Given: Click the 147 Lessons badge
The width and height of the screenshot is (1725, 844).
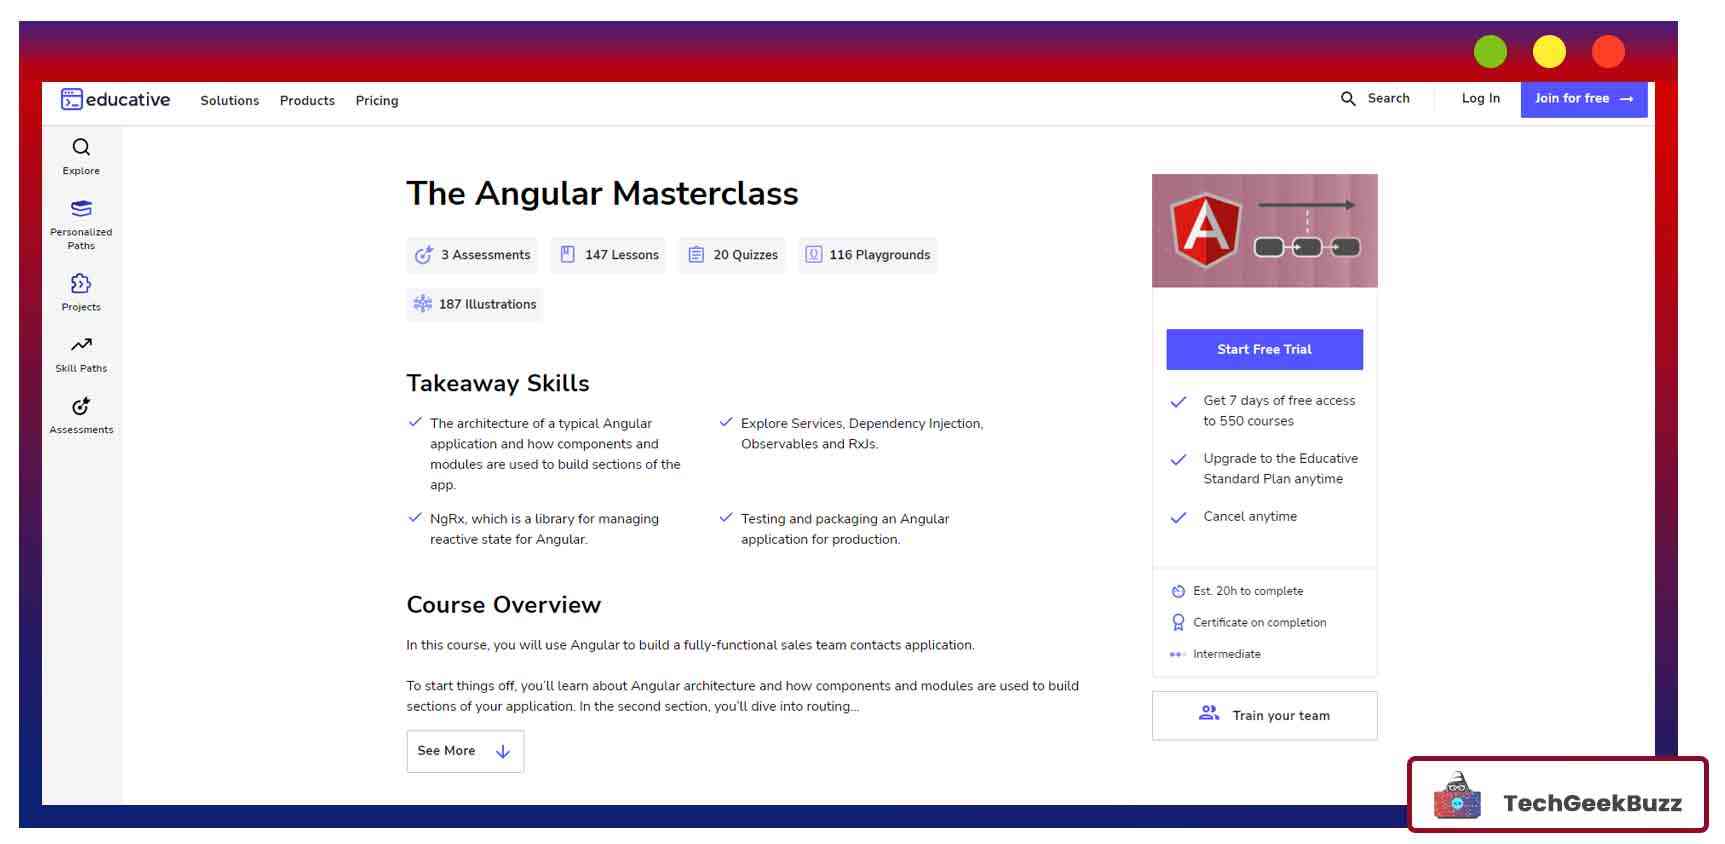Looking at the screenshot, I should 610,255.
